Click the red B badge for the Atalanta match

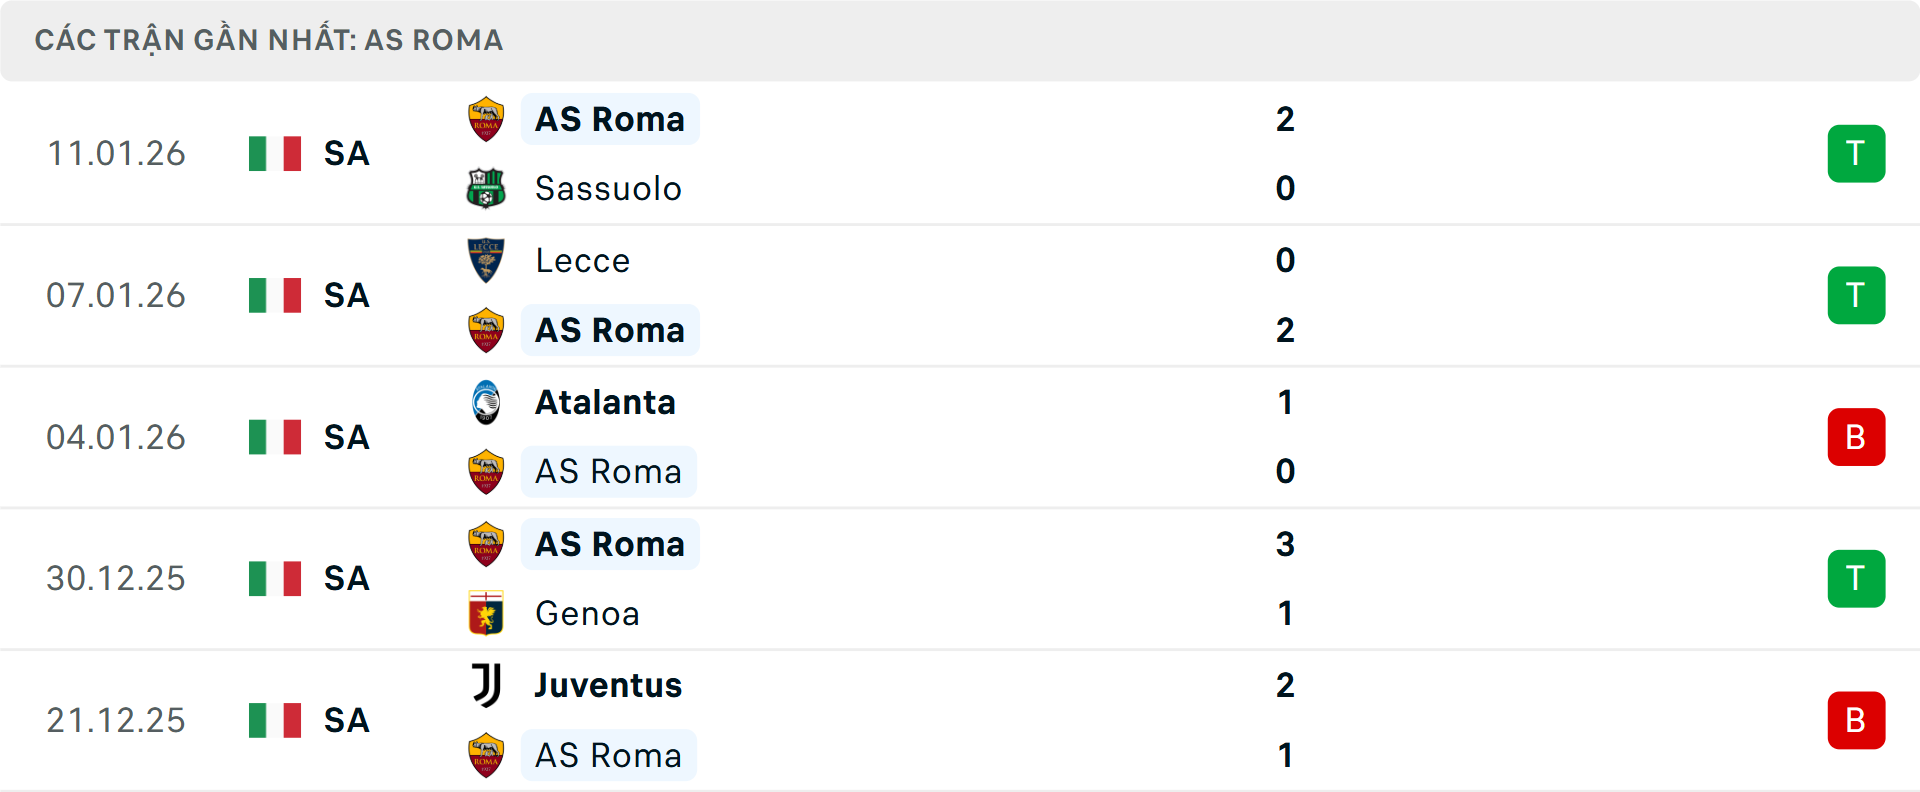tap(1857, 437)
